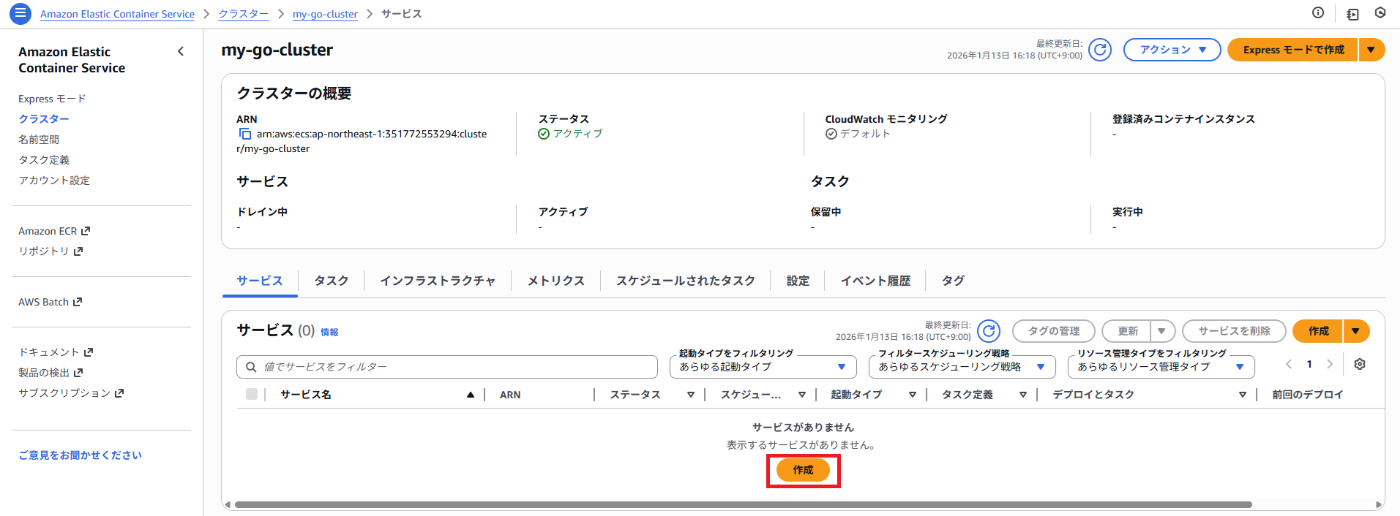Click ご意見をお聞かせください feedback link
Screen dimensions: 1400x516
[x=80, y=455]
